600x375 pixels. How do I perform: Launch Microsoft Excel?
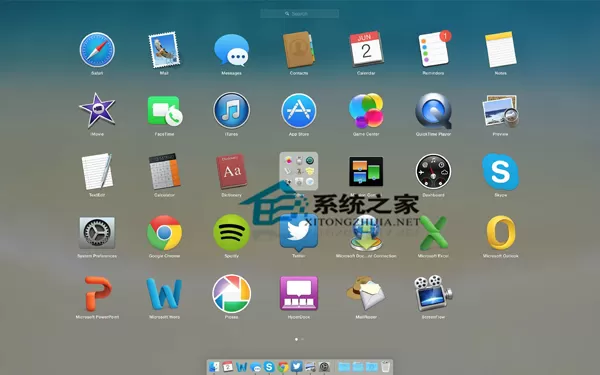tap(433, 233)
